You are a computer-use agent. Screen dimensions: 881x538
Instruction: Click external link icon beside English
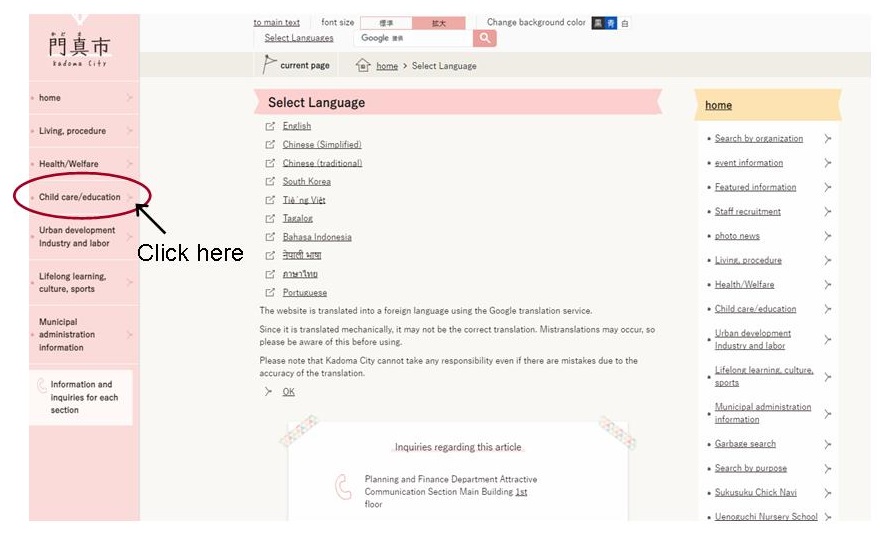(270, 126)
